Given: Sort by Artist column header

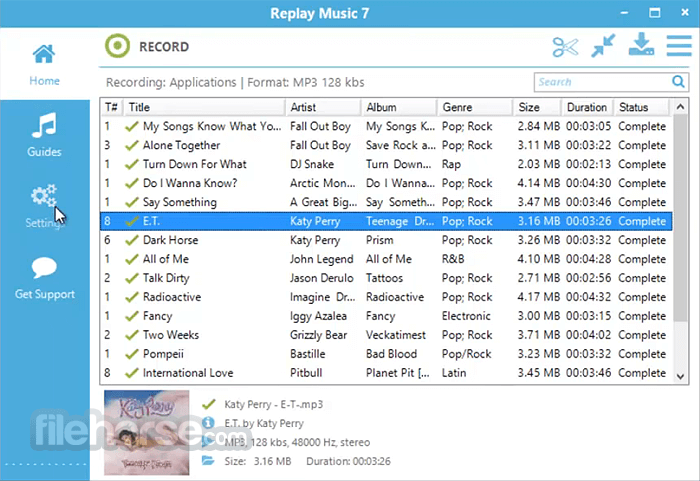Looking at the screenshot, I should [323, 107].
